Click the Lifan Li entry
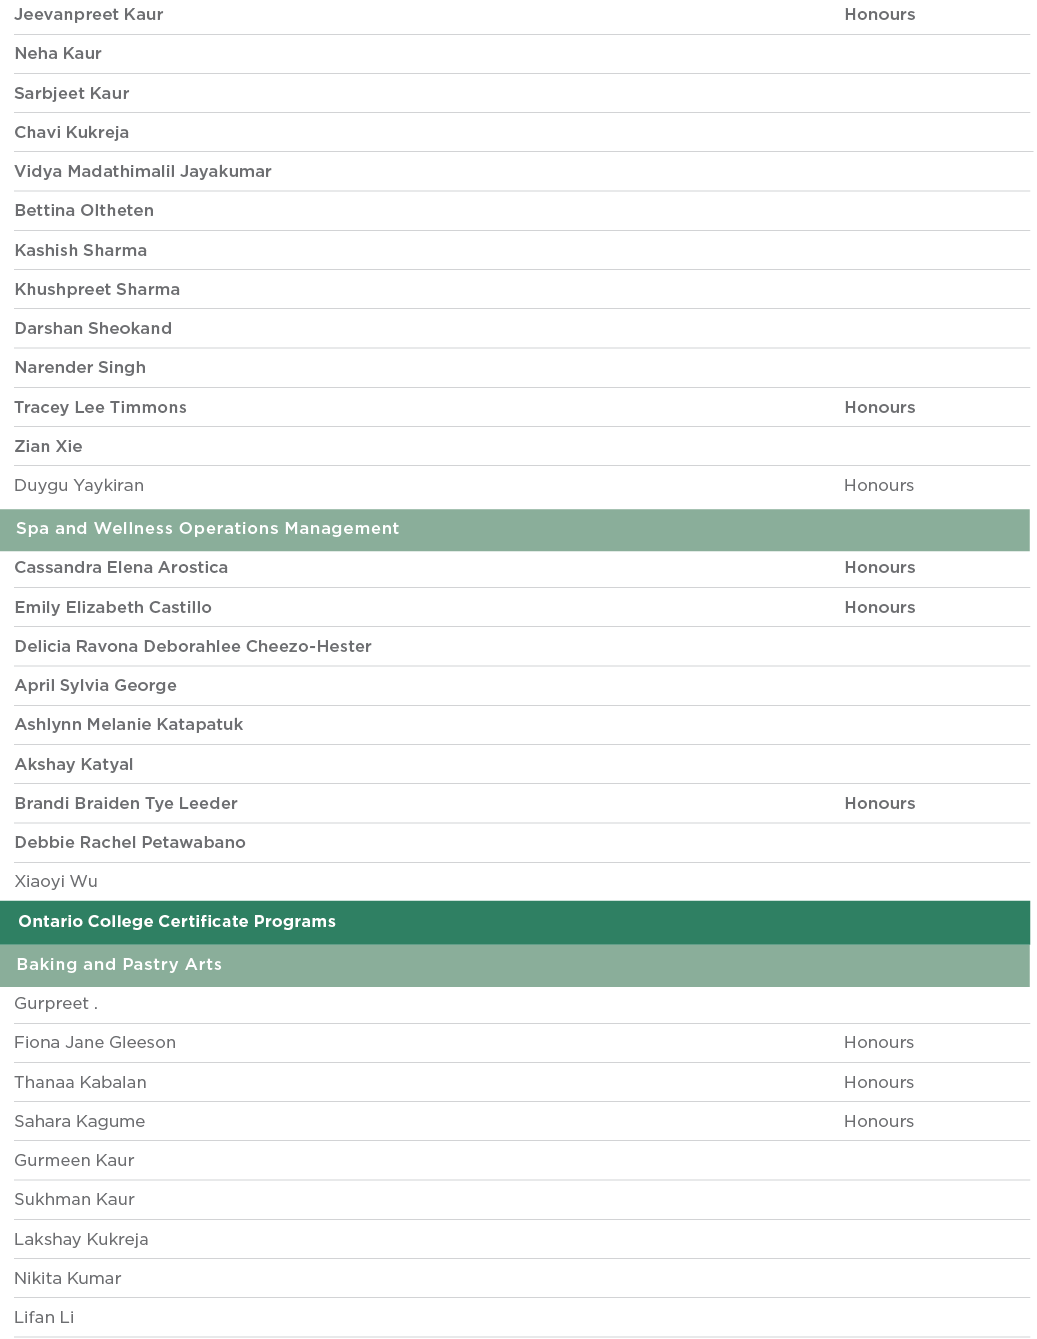Screen dimensions: 1037x1339 pos(44,1318)
